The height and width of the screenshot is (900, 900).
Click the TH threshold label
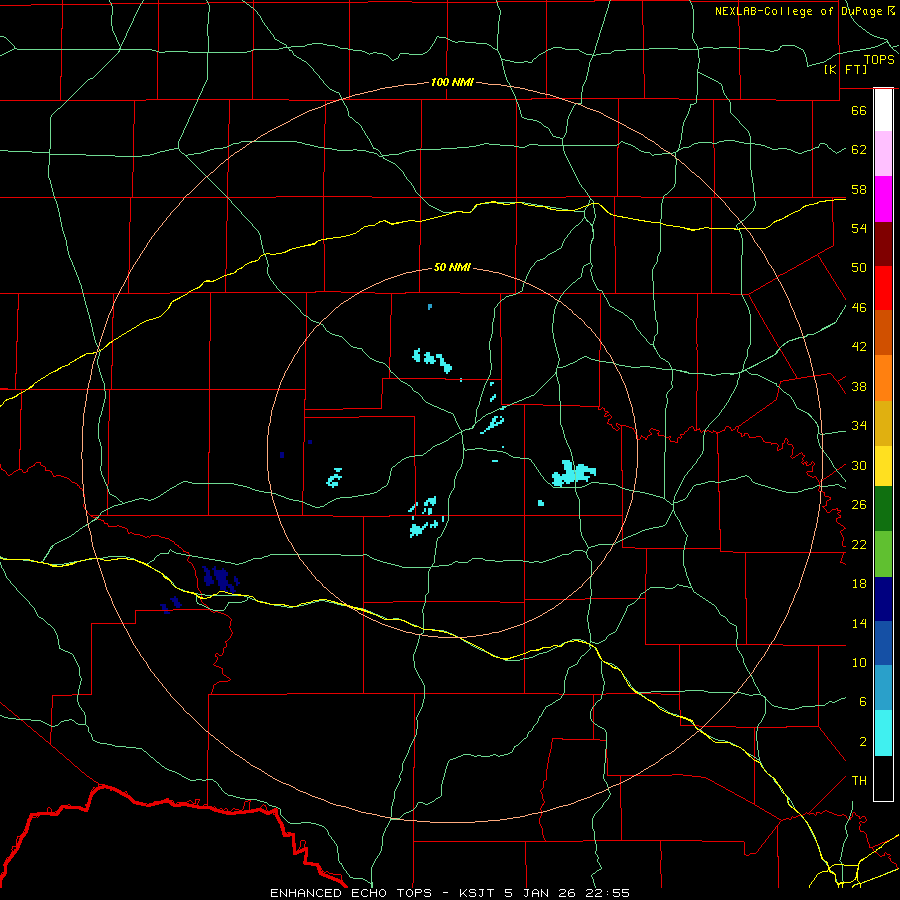tap(859, 781)
